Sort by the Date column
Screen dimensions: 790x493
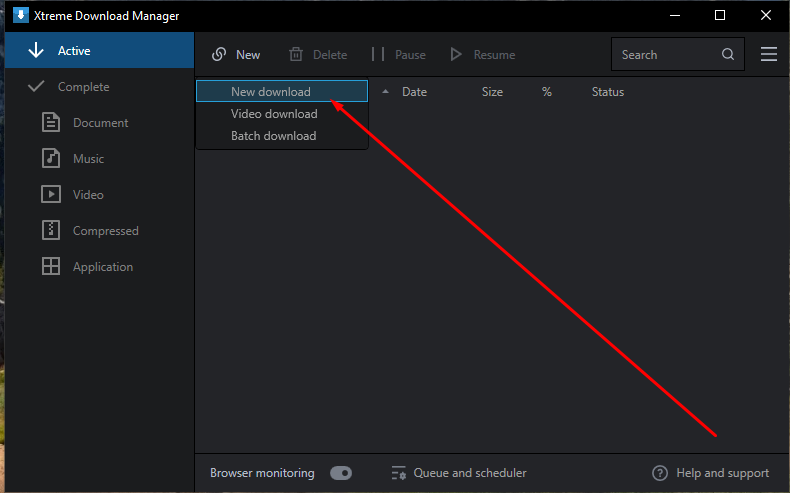[x=414, y=92]
